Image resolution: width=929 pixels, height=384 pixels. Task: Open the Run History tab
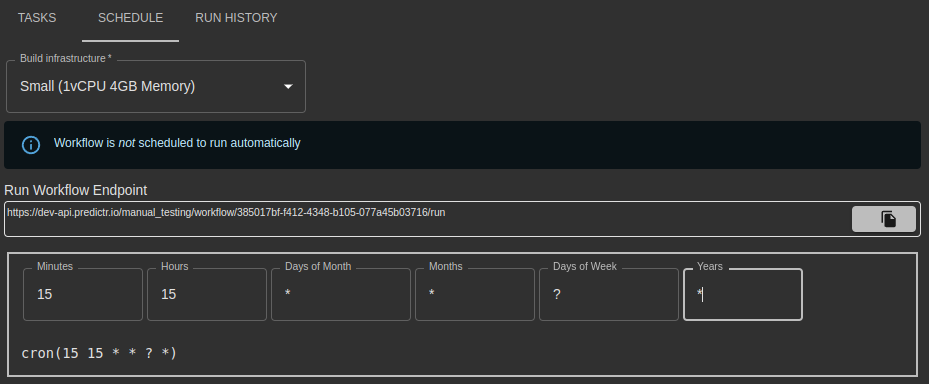236,18
